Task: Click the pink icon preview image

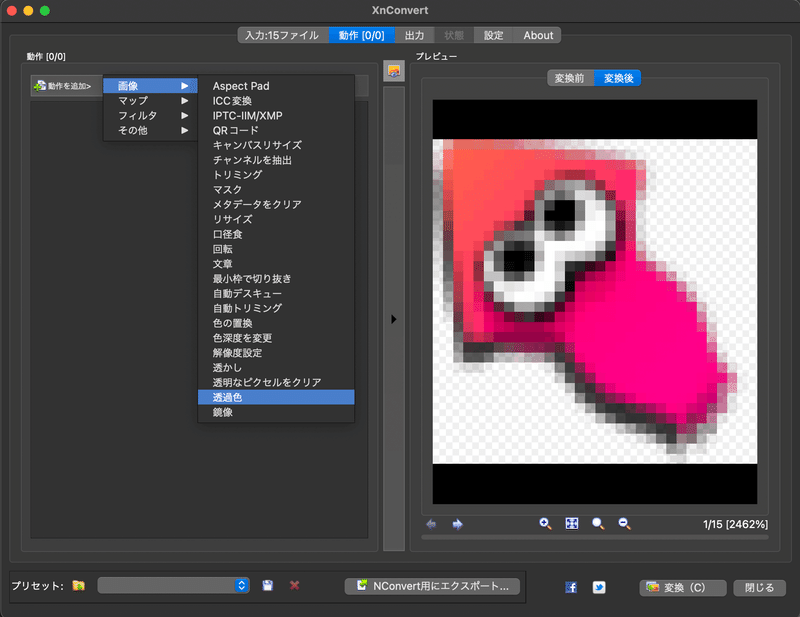Action: point(595,302)
